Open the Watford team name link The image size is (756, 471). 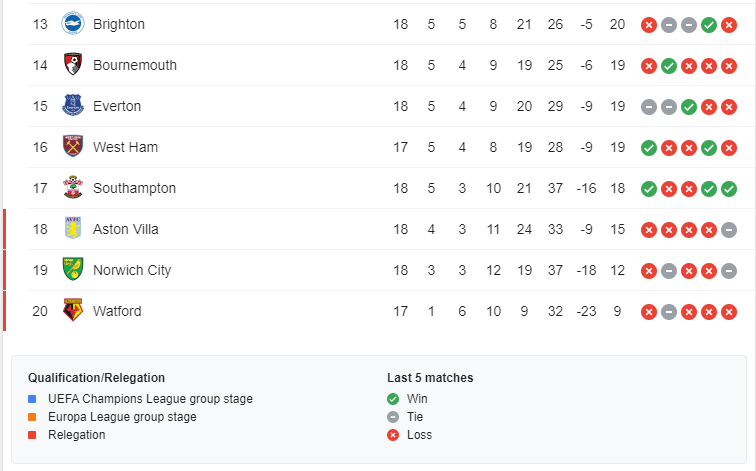tap(117, 311)
